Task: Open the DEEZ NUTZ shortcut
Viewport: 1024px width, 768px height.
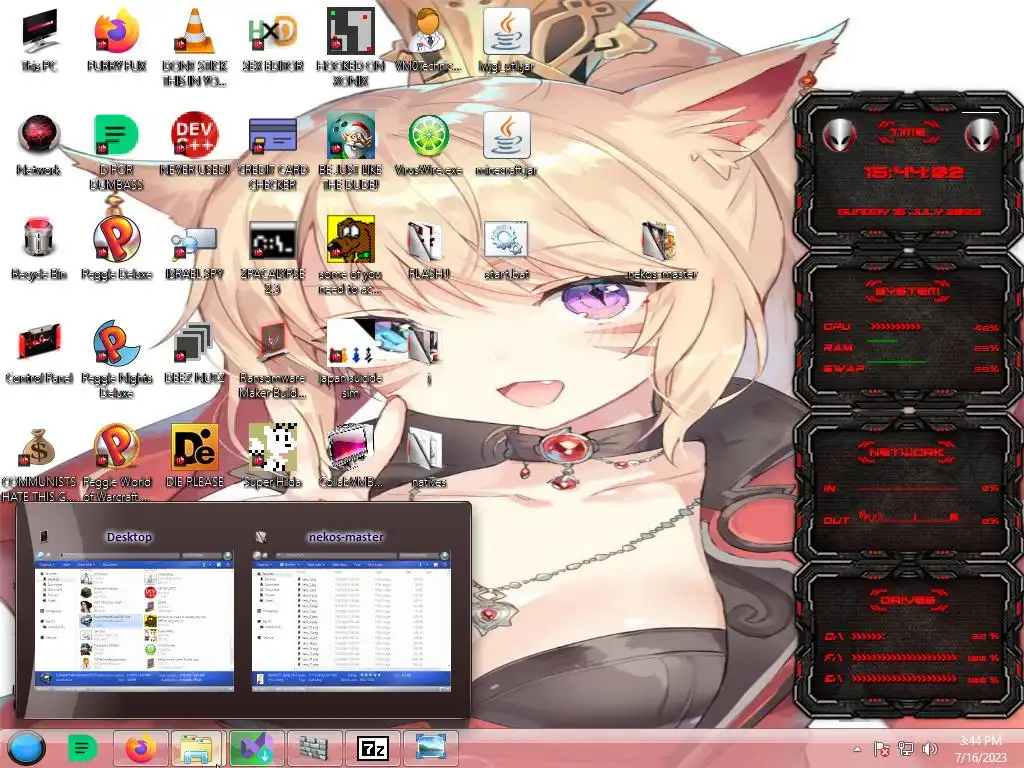Action: pyautogui.click(x=195, y=353)
